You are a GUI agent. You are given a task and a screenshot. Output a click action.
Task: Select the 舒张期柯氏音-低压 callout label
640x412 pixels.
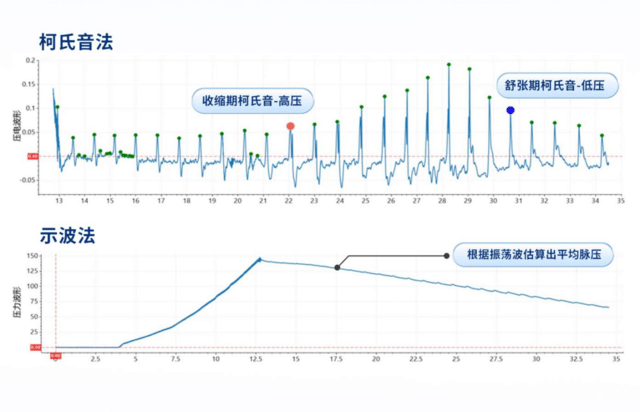pyautogui.click(x=557, y=85)
